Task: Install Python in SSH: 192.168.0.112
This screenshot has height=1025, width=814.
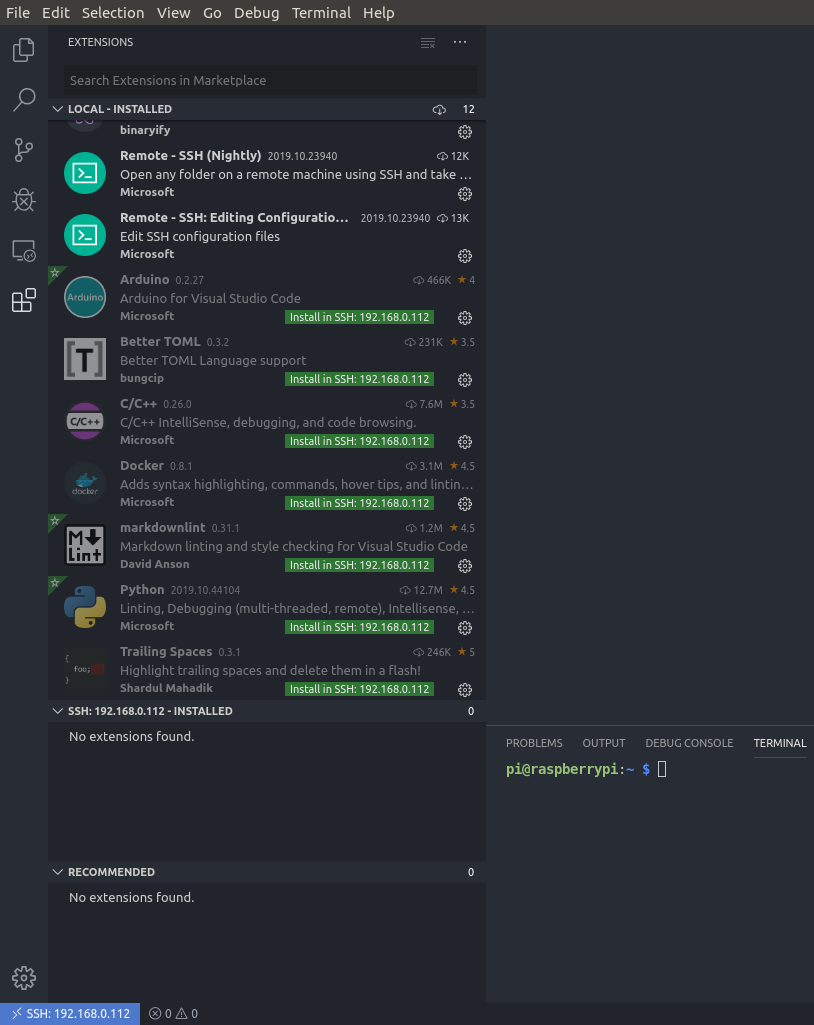Action: tap(359, 627)
